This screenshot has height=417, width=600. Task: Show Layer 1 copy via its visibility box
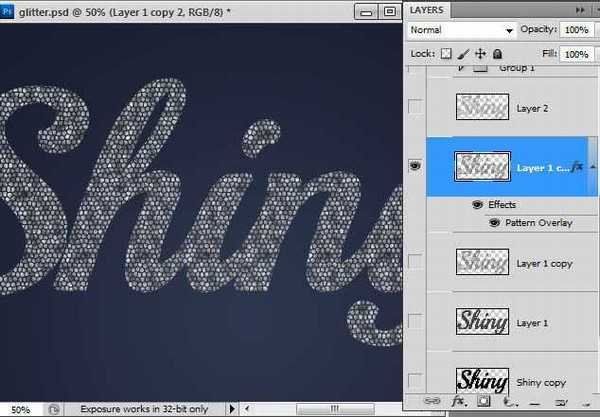pos(416,262)
